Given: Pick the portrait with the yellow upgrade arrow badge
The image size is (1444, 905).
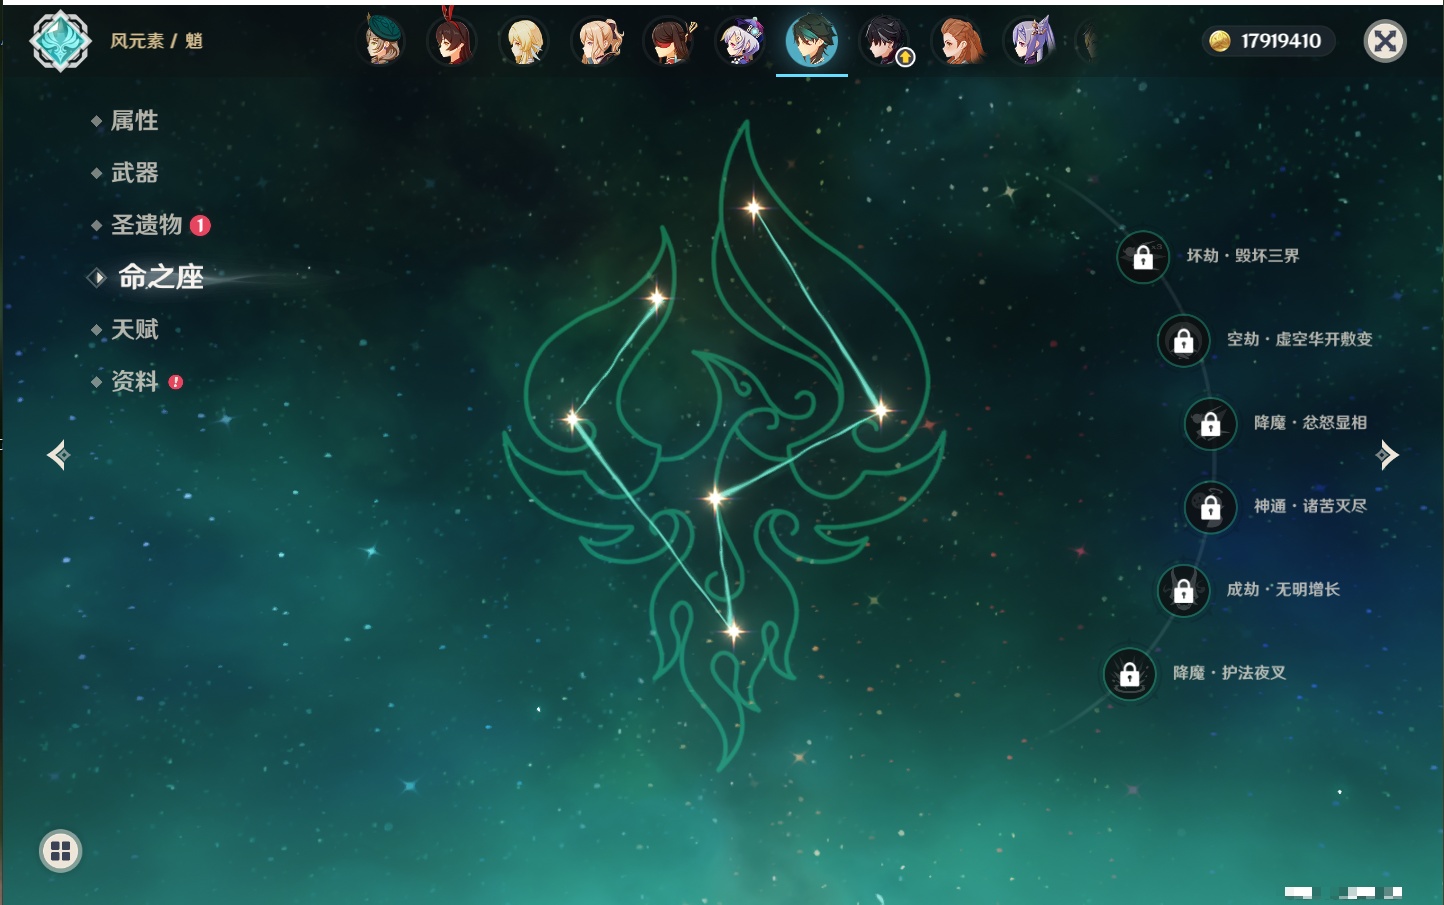Looking at the screenshot, I should point(886,41).
